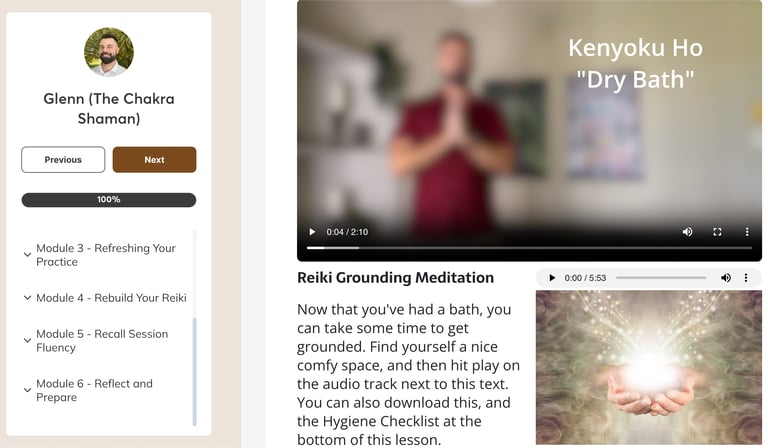Play the Kenyoku Ho Dry Bath video
The image size is (768, 448).
point(312,232)
